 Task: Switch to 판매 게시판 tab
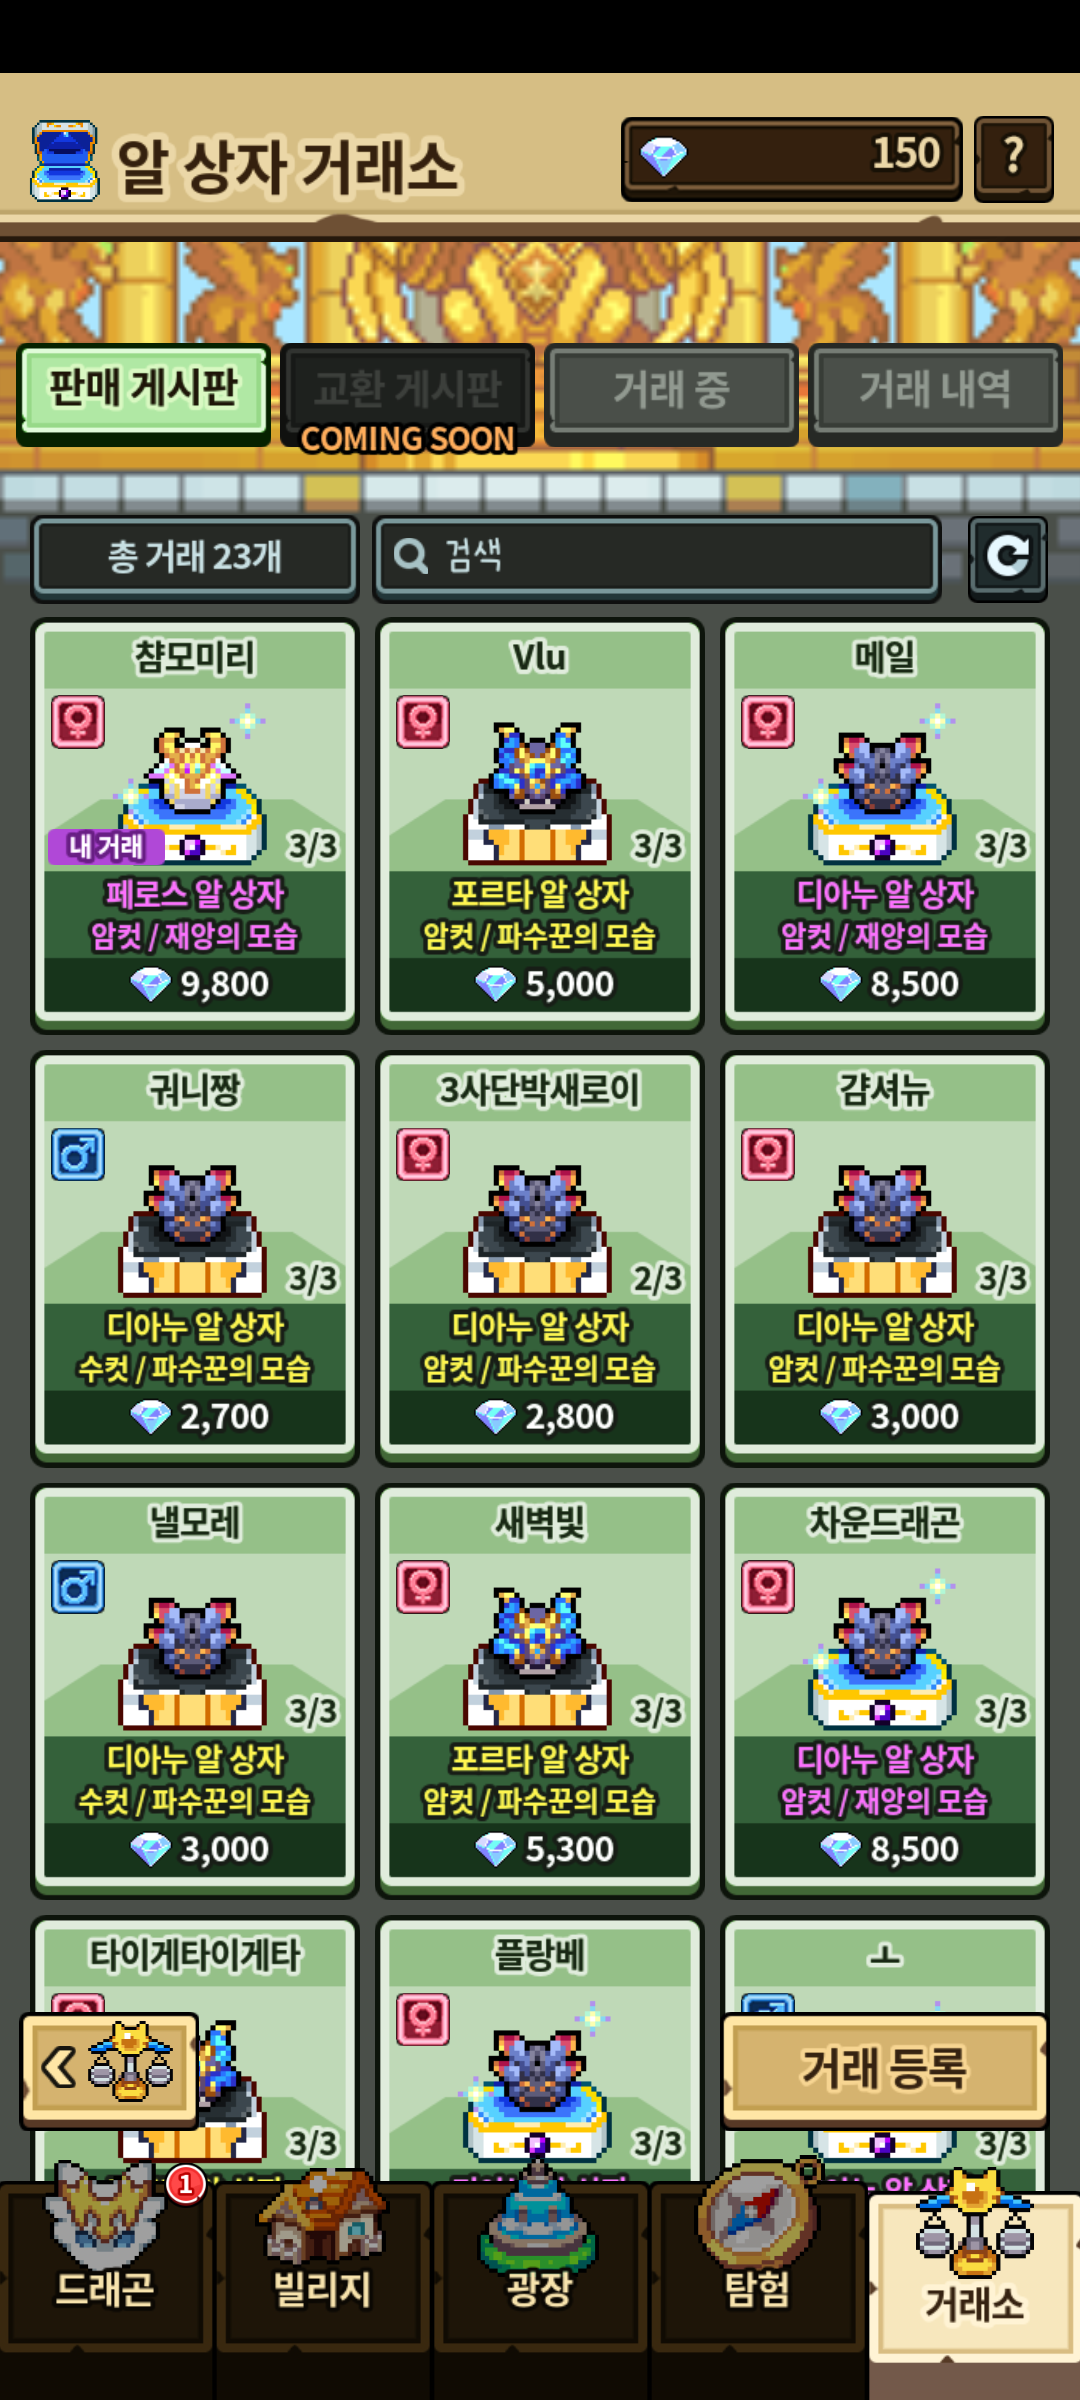(x=143, y=392)
